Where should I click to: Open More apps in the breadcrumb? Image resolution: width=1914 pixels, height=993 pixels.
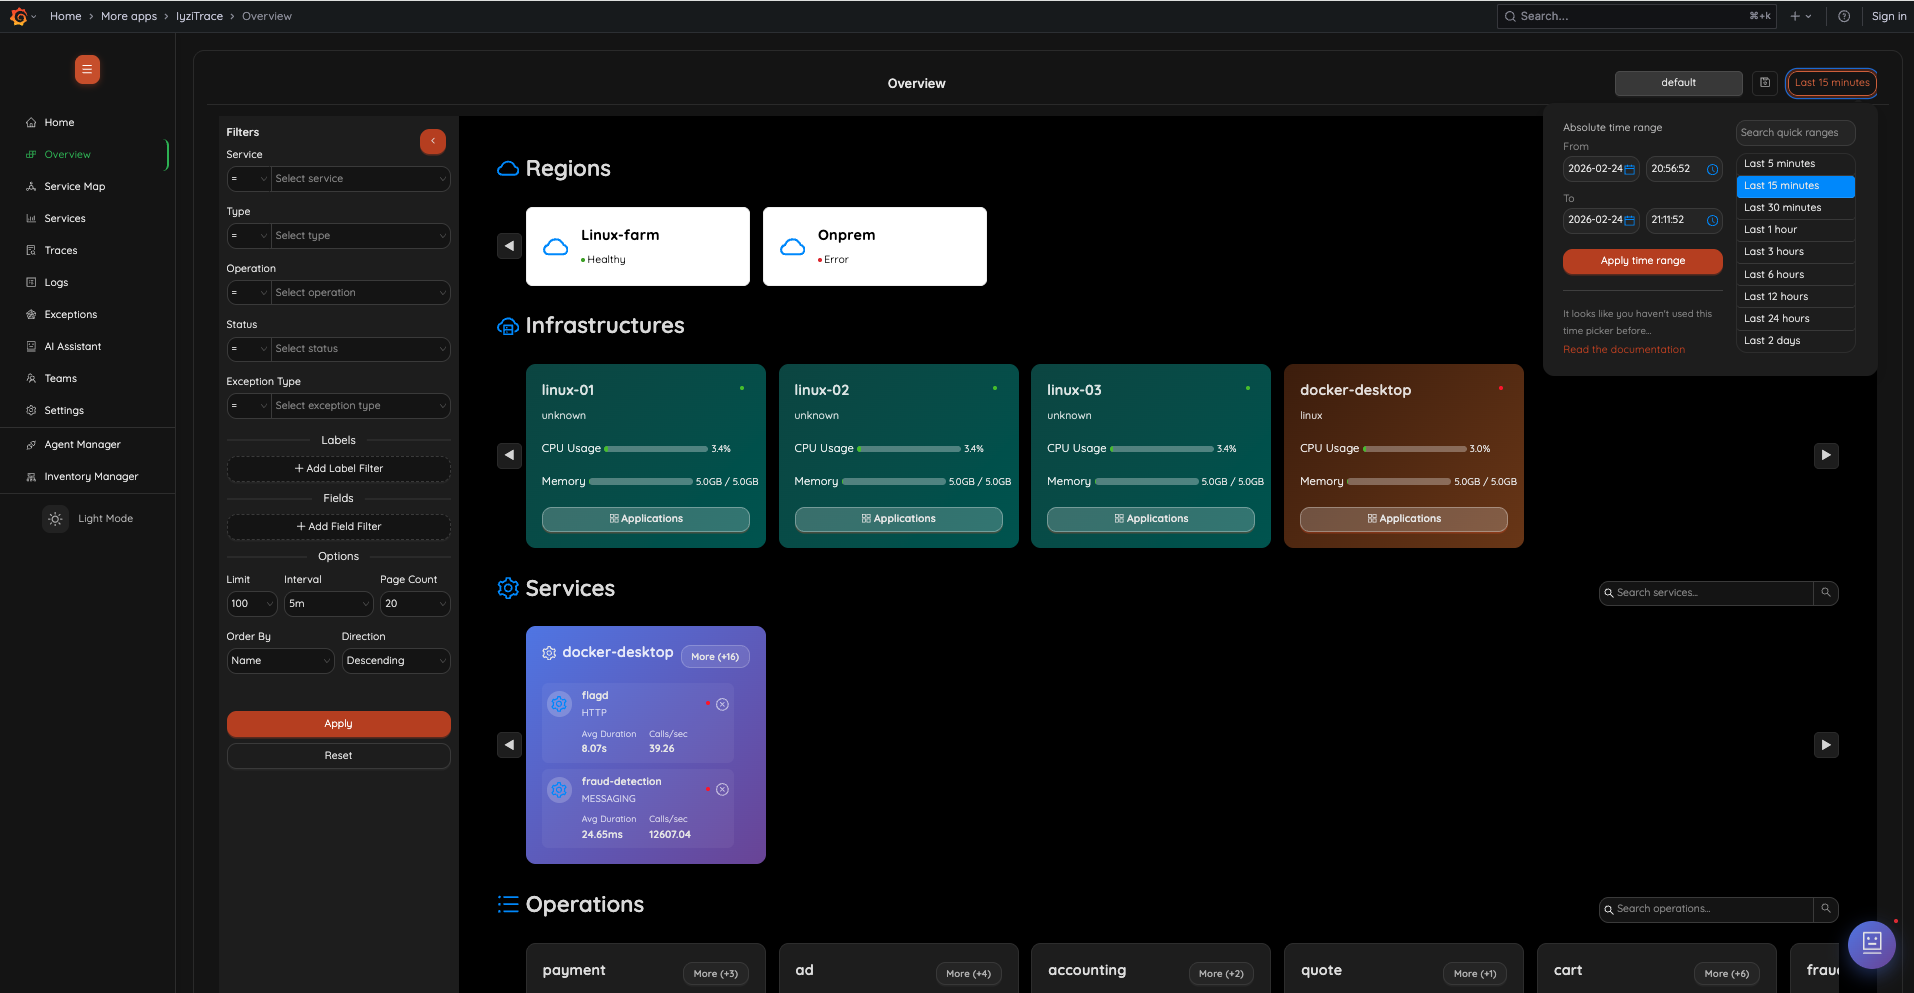(129, 16)
